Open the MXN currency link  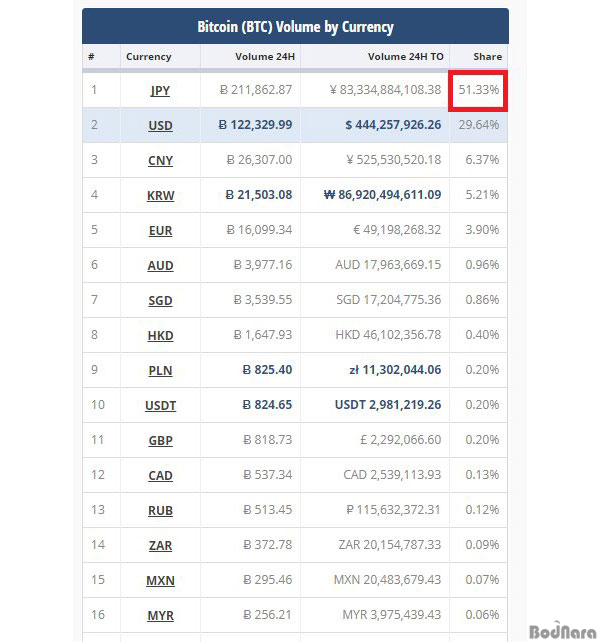[160, 580]
